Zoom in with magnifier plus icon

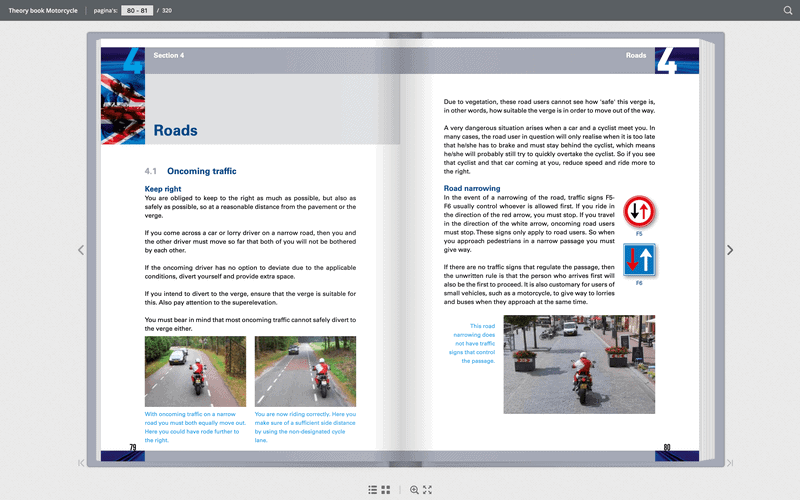tap(414, 490)
